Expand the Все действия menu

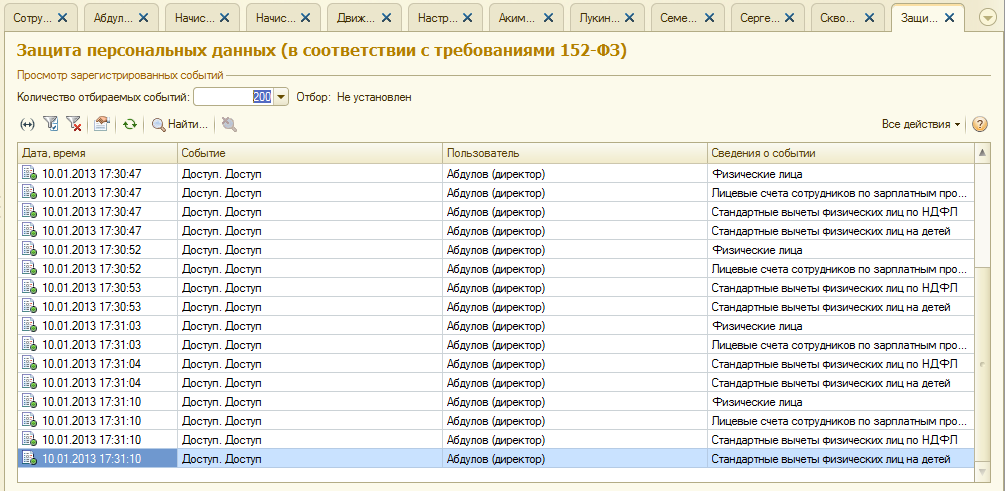click(x=921, y=124)
